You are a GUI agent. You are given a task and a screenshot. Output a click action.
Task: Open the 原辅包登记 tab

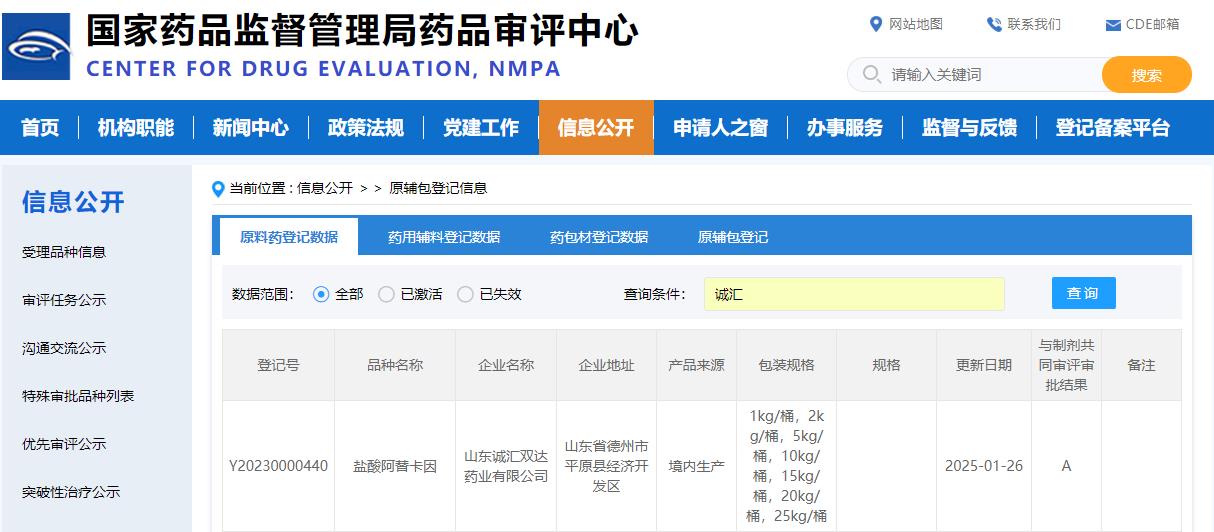[733, 237]
